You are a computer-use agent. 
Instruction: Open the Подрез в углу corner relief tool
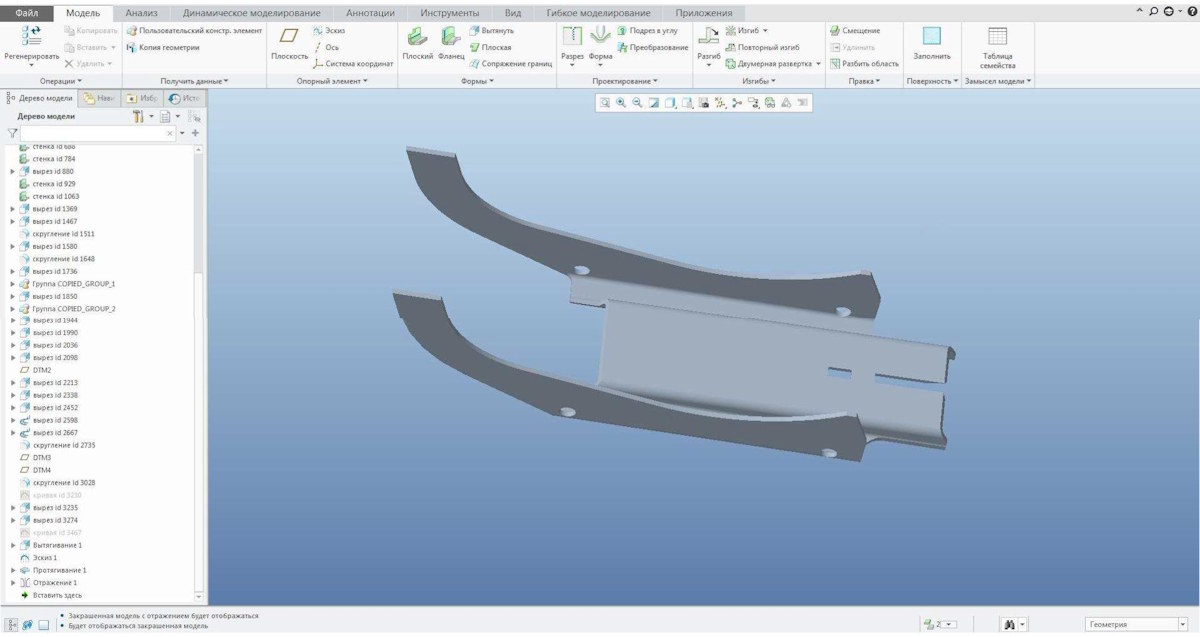647,31
